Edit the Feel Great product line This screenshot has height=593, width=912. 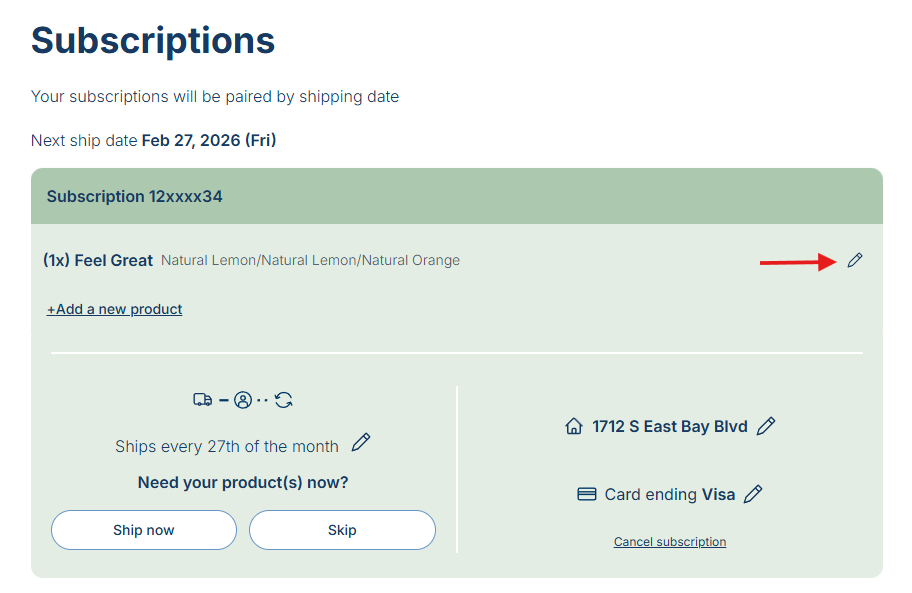[854, 261]
